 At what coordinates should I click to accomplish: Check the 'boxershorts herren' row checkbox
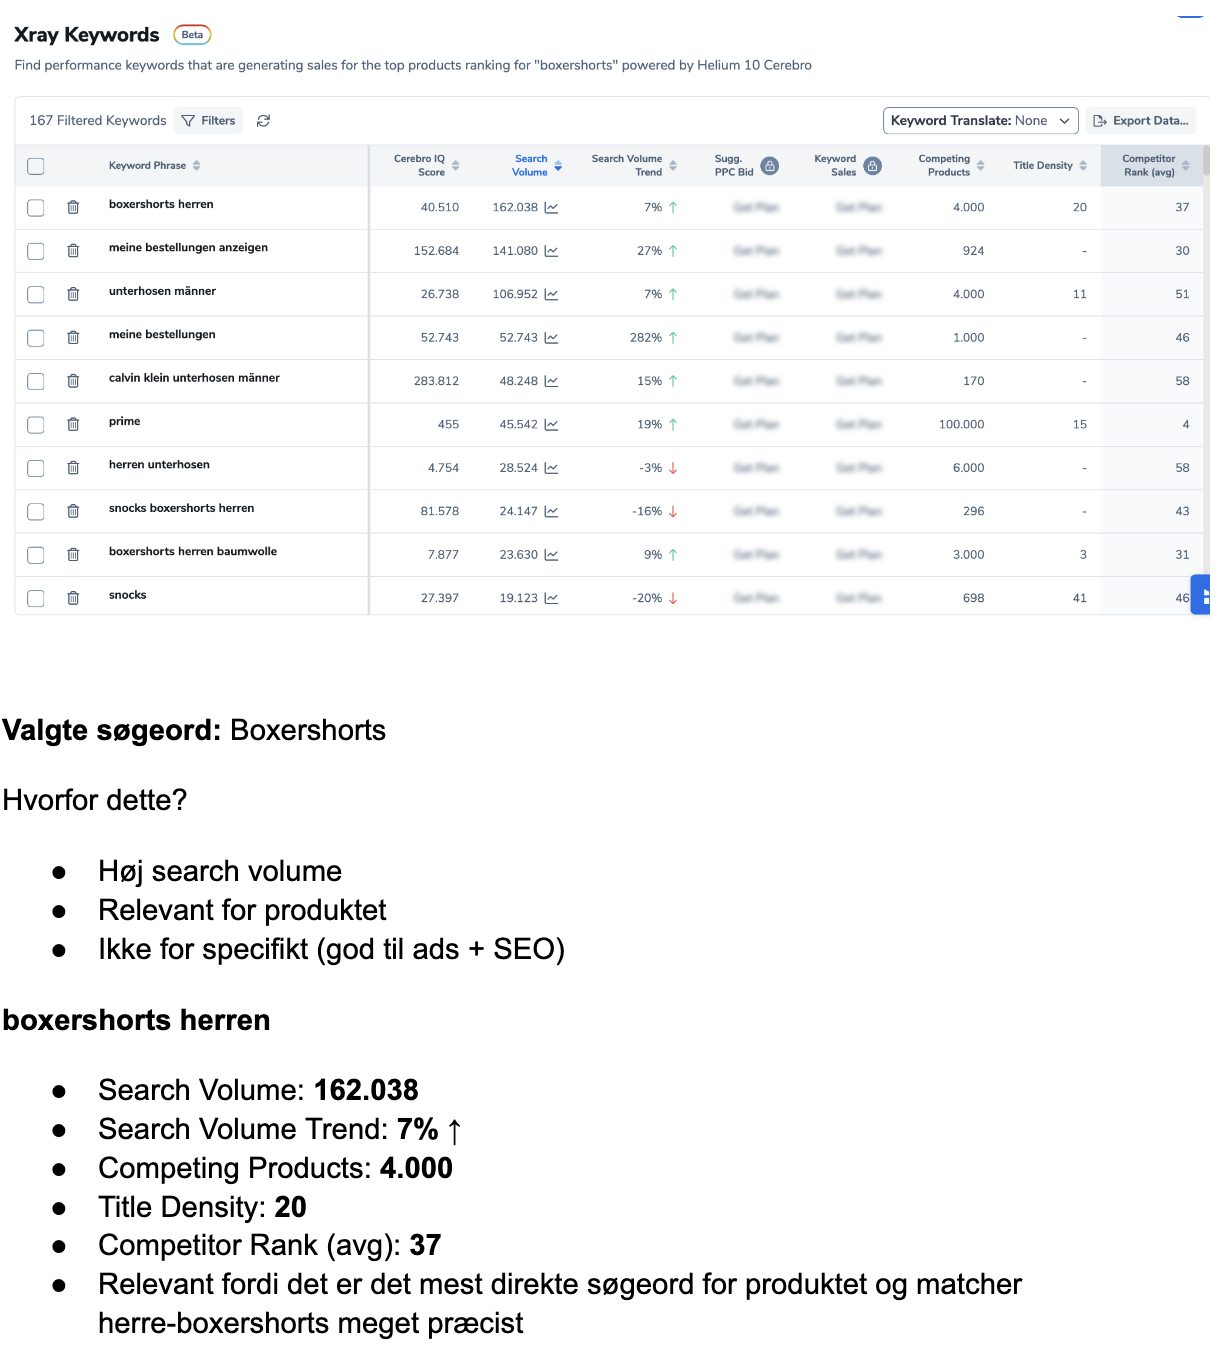point(36,208)
